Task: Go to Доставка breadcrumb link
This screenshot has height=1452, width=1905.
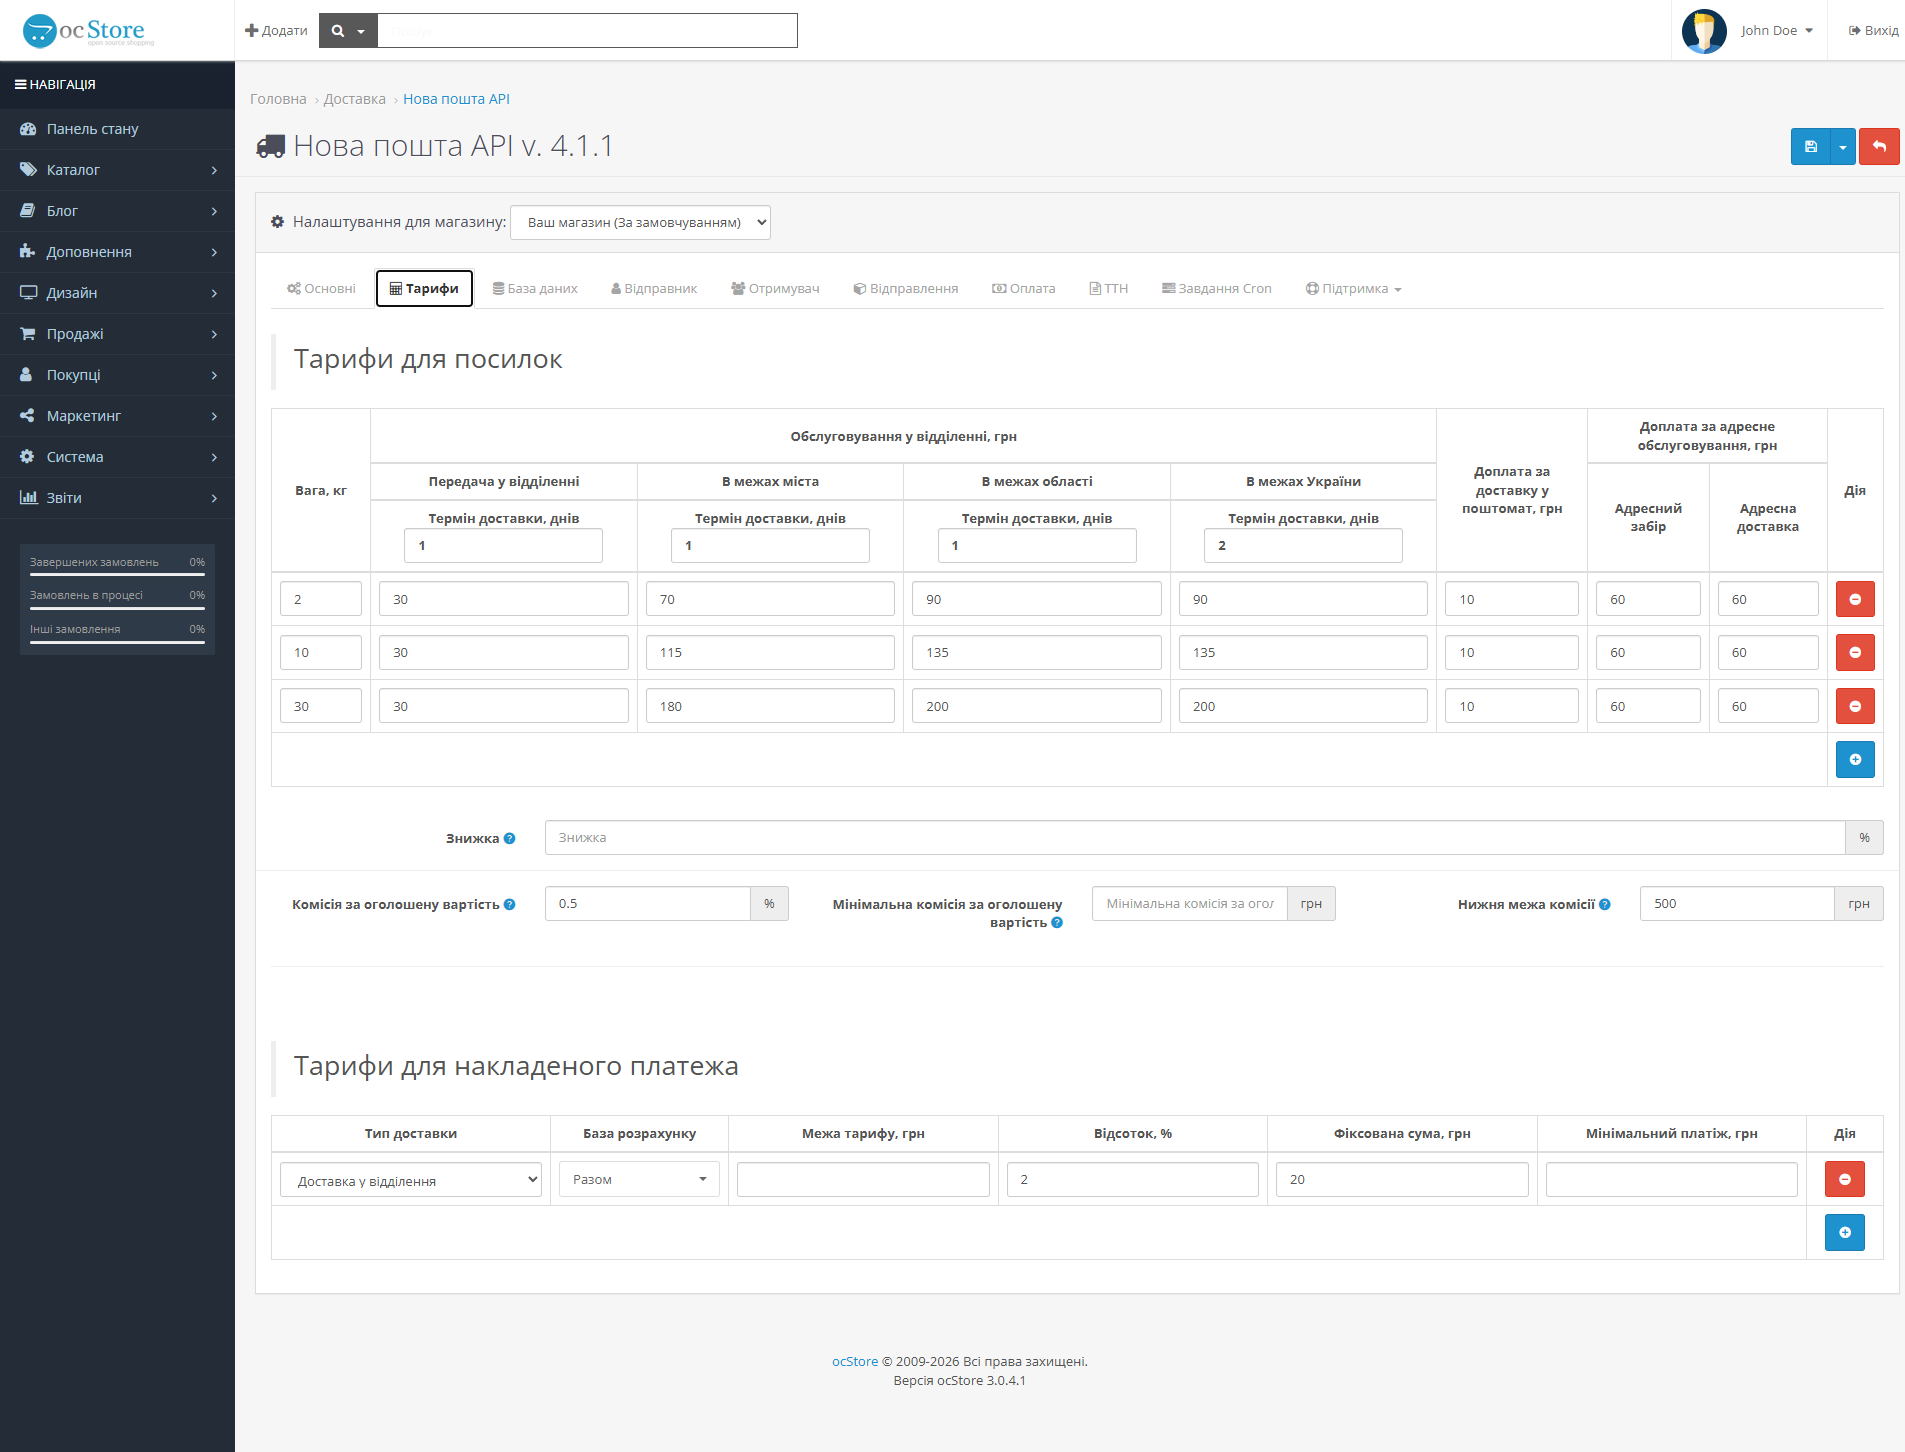Action: coord(354,99)
